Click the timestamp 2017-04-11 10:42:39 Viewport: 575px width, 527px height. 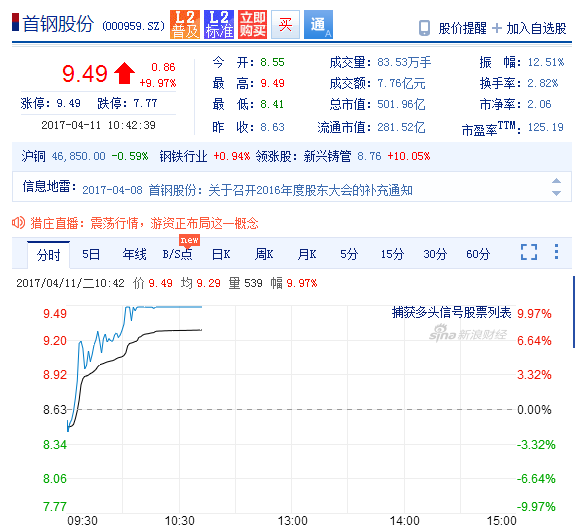(98, 125)
